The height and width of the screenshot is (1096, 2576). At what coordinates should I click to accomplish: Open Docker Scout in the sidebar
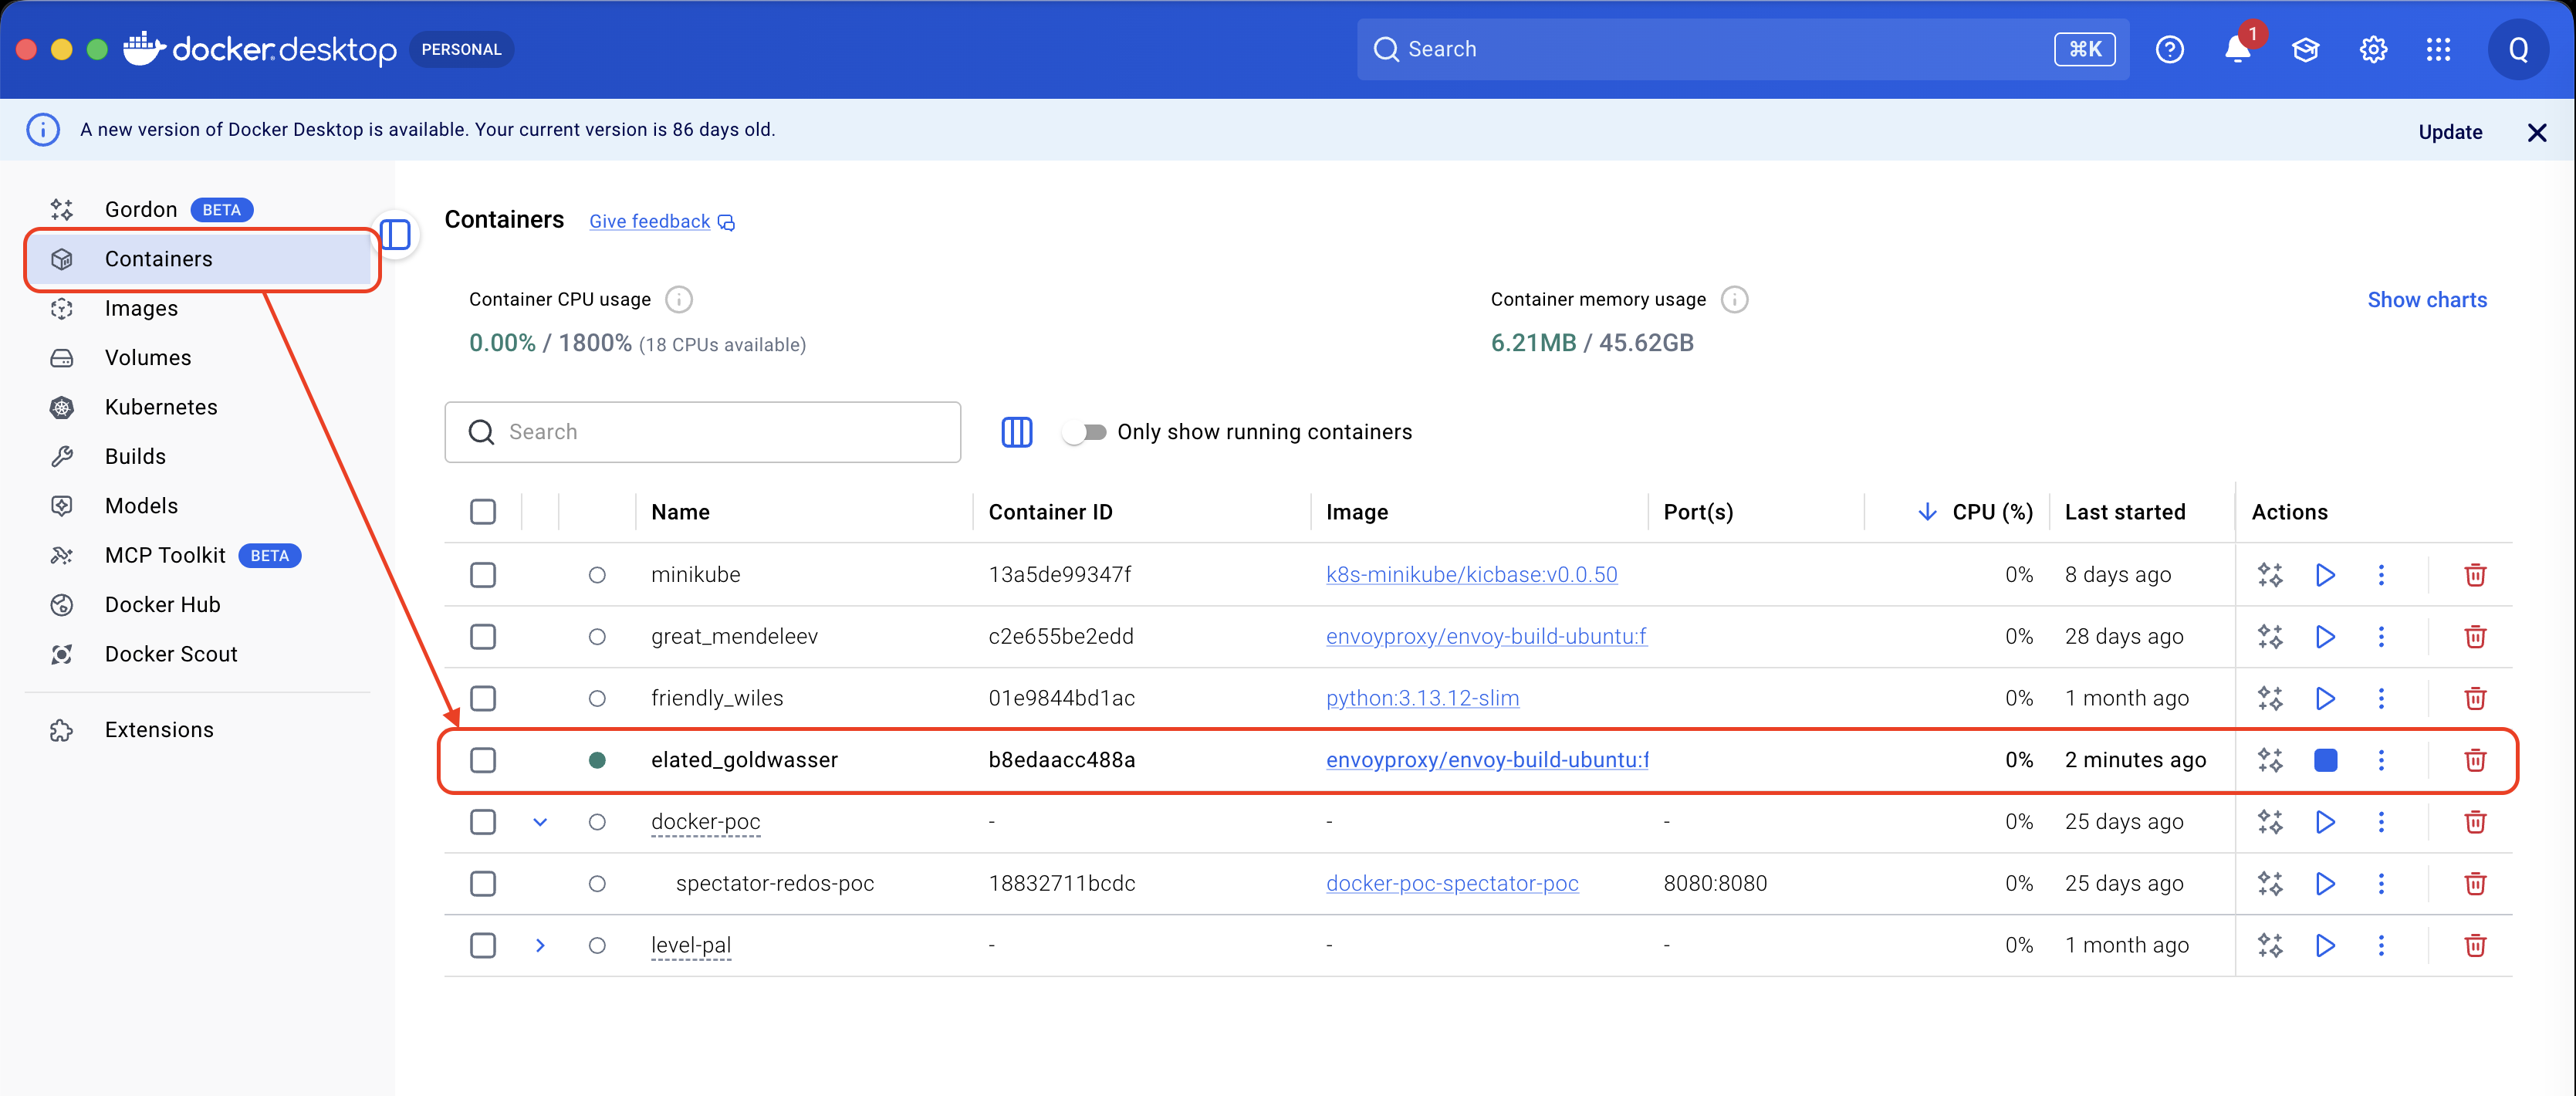(x=199, y=654)
